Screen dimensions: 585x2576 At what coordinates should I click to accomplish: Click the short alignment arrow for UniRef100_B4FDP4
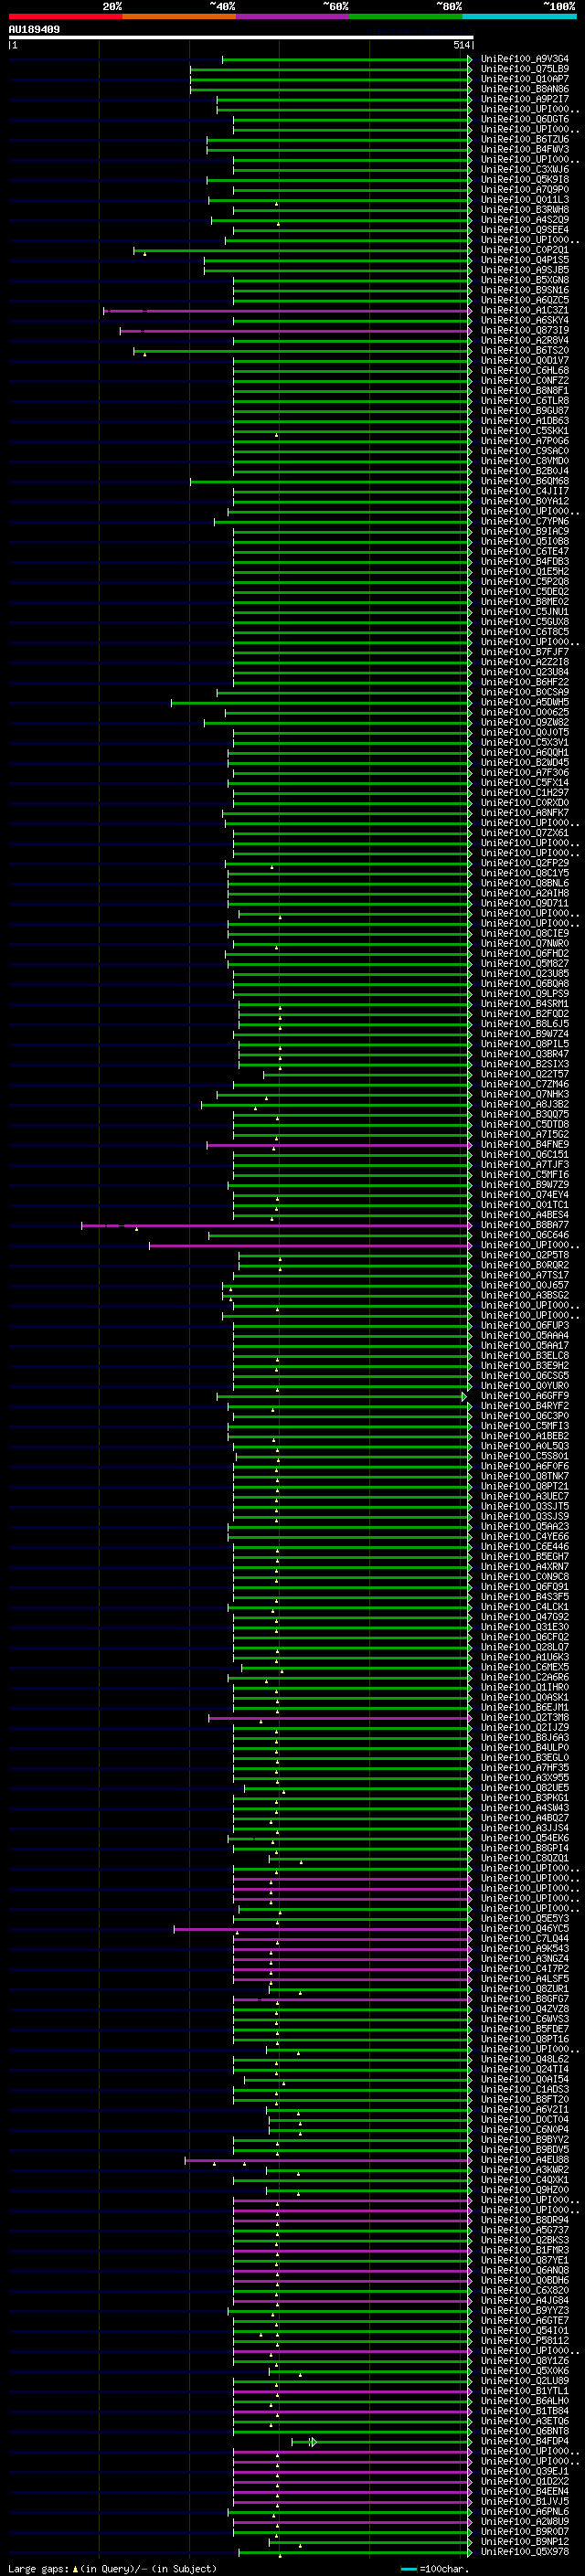[304, 2442]
